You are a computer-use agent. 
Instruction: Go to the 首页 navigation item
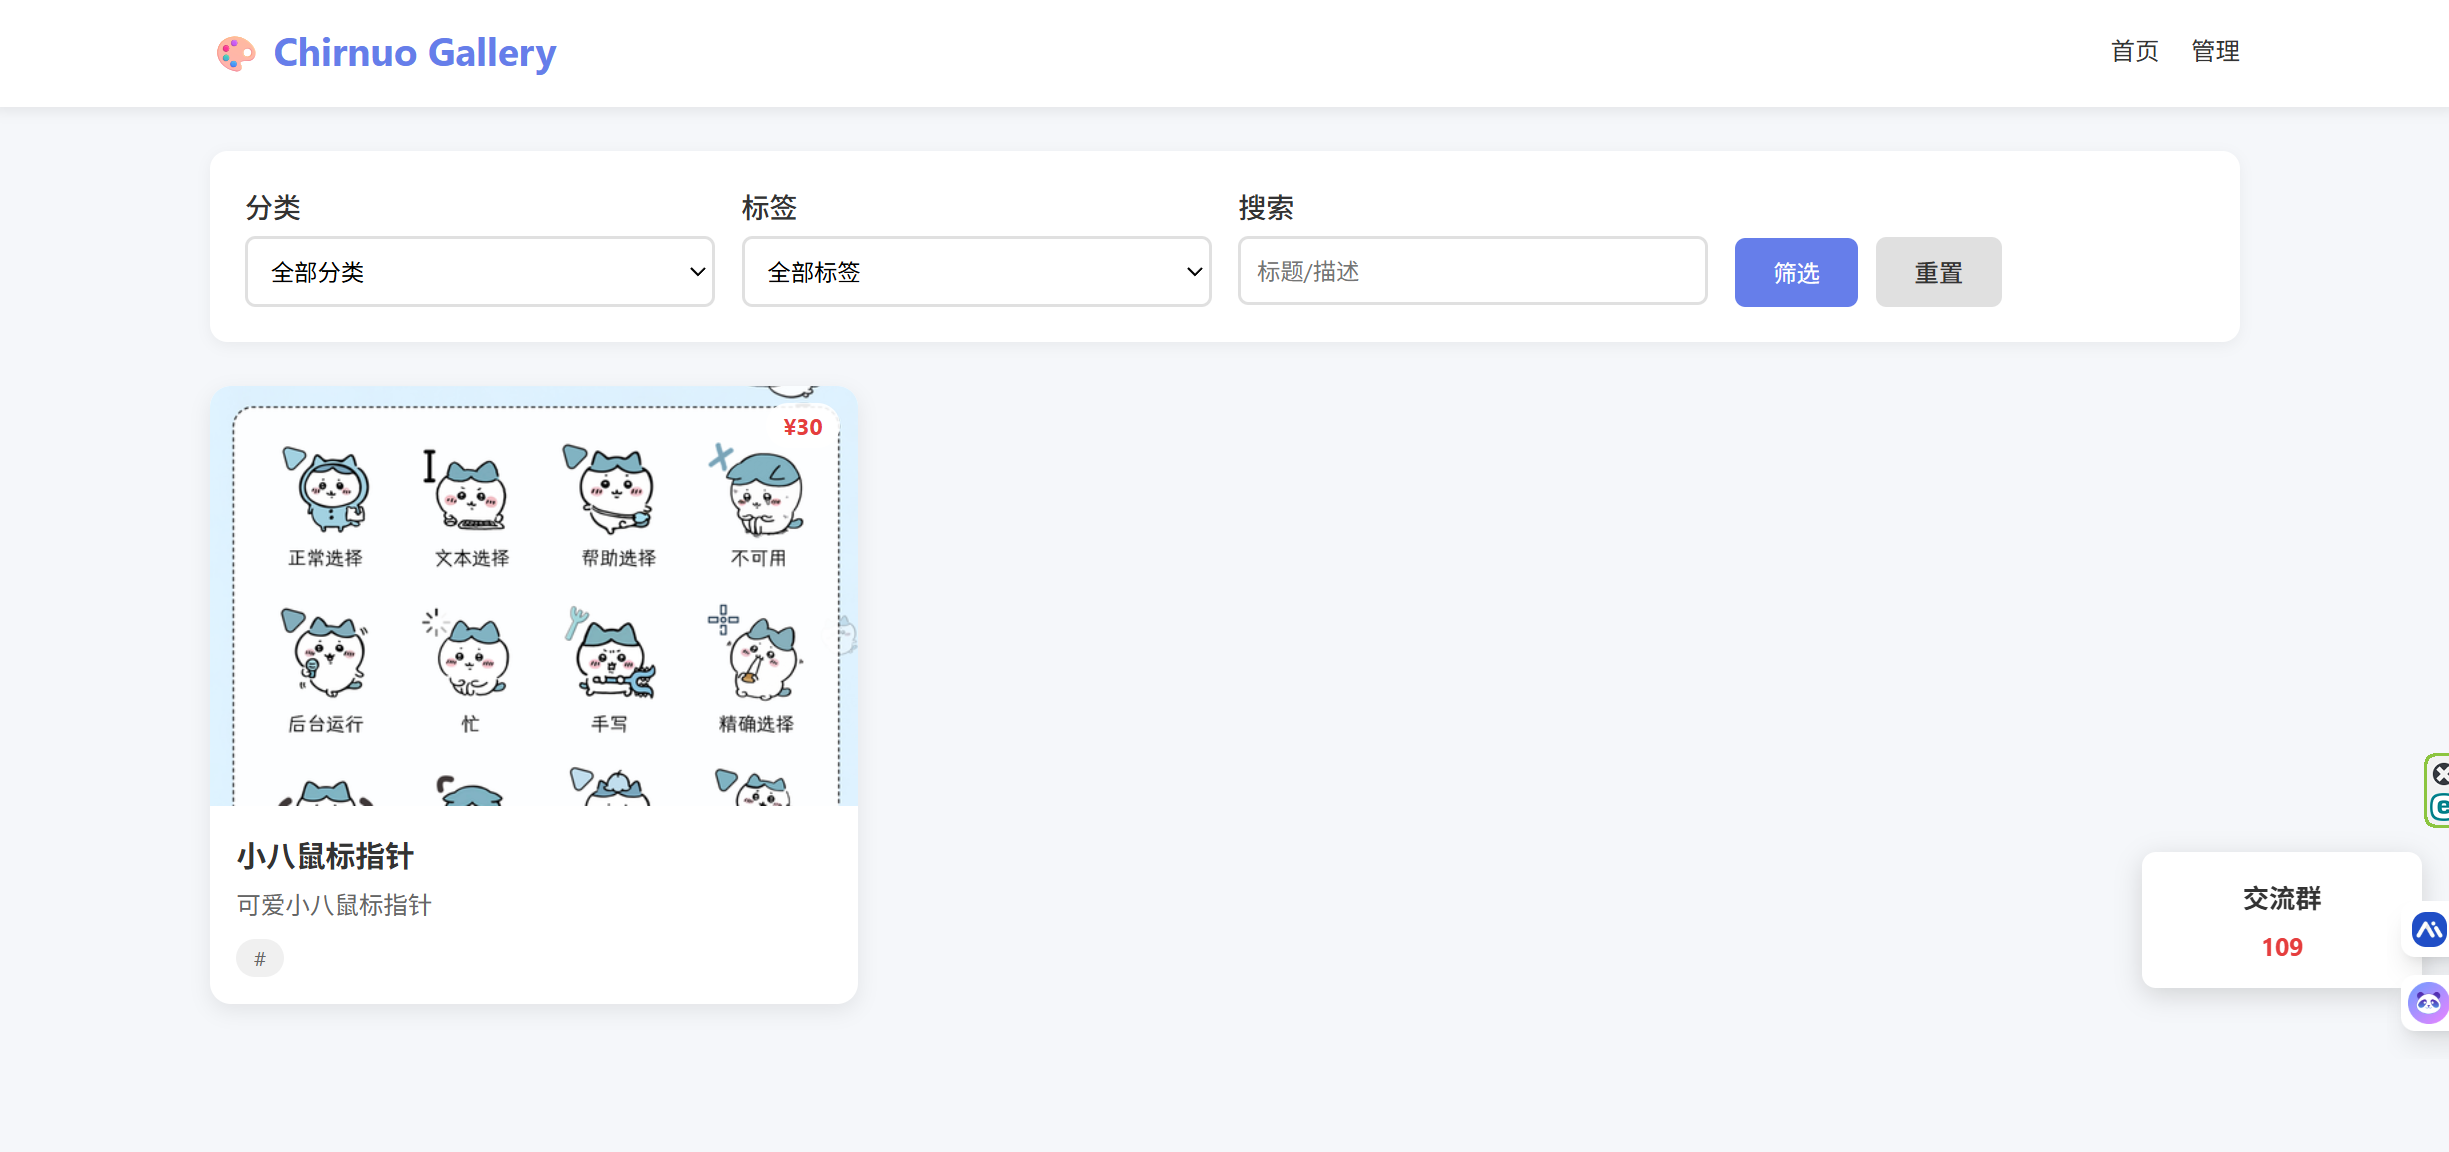[x=2133, y=51]
